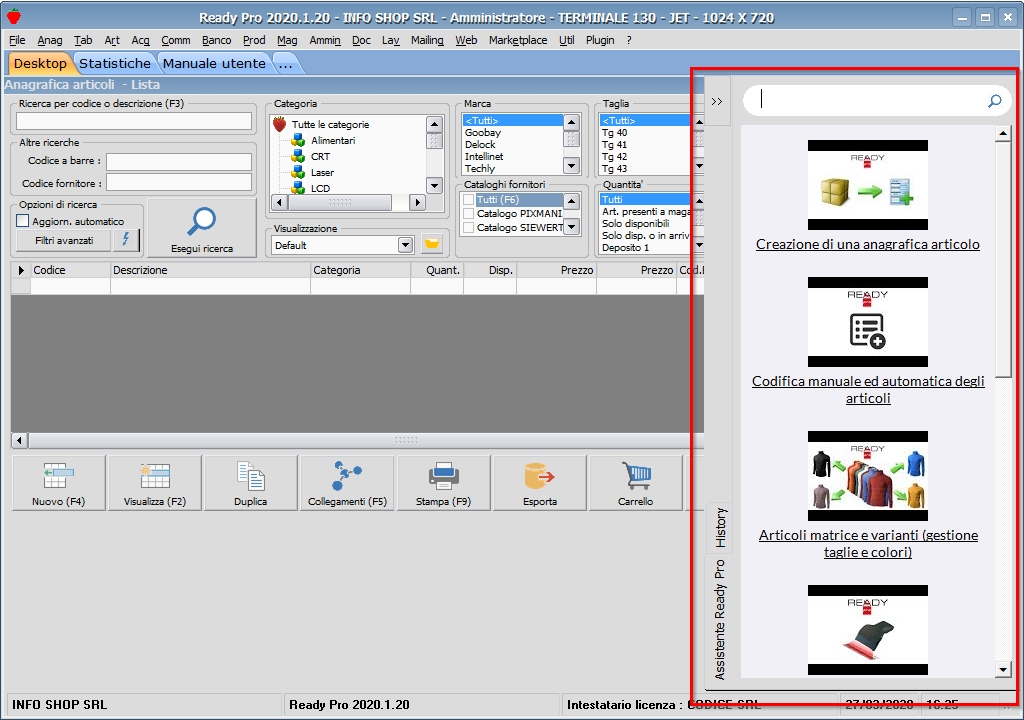Sort by the Descrizione column header
Image resolution: width=1024 pixels, height=720 pixels.
[x=210, y=270]
